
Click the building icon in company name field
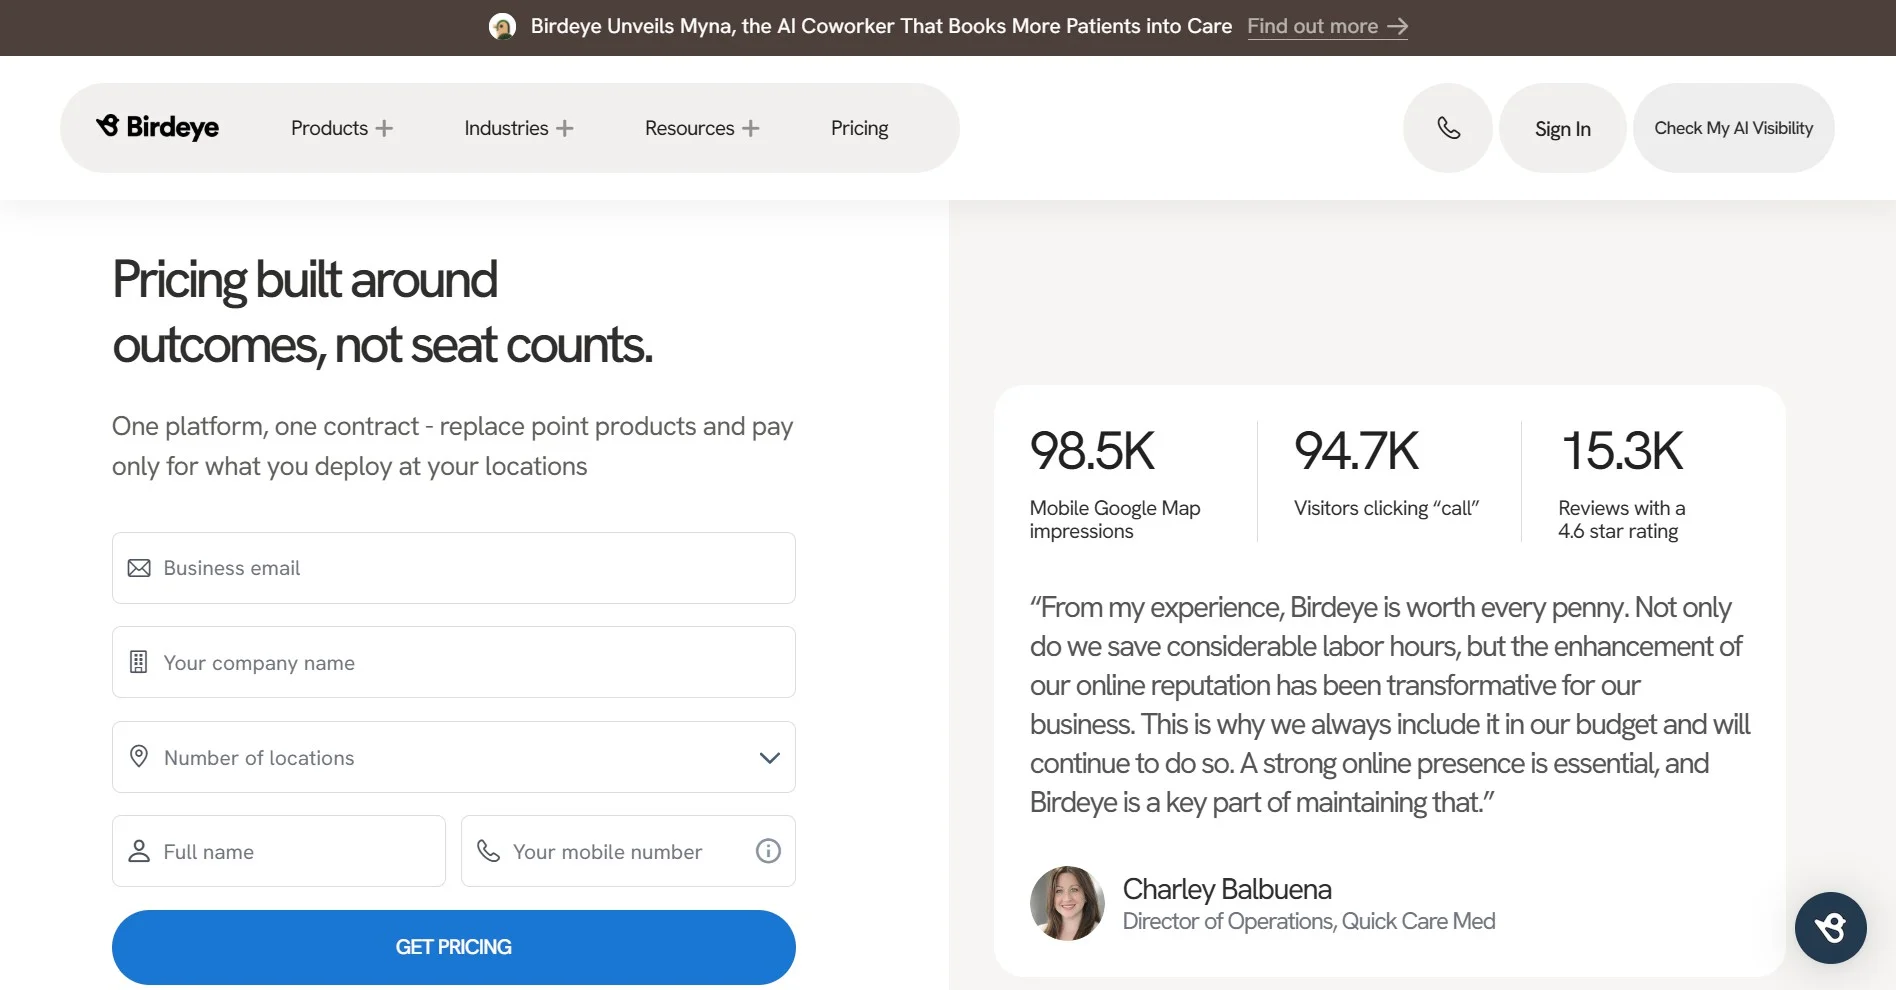pos(139,662)
